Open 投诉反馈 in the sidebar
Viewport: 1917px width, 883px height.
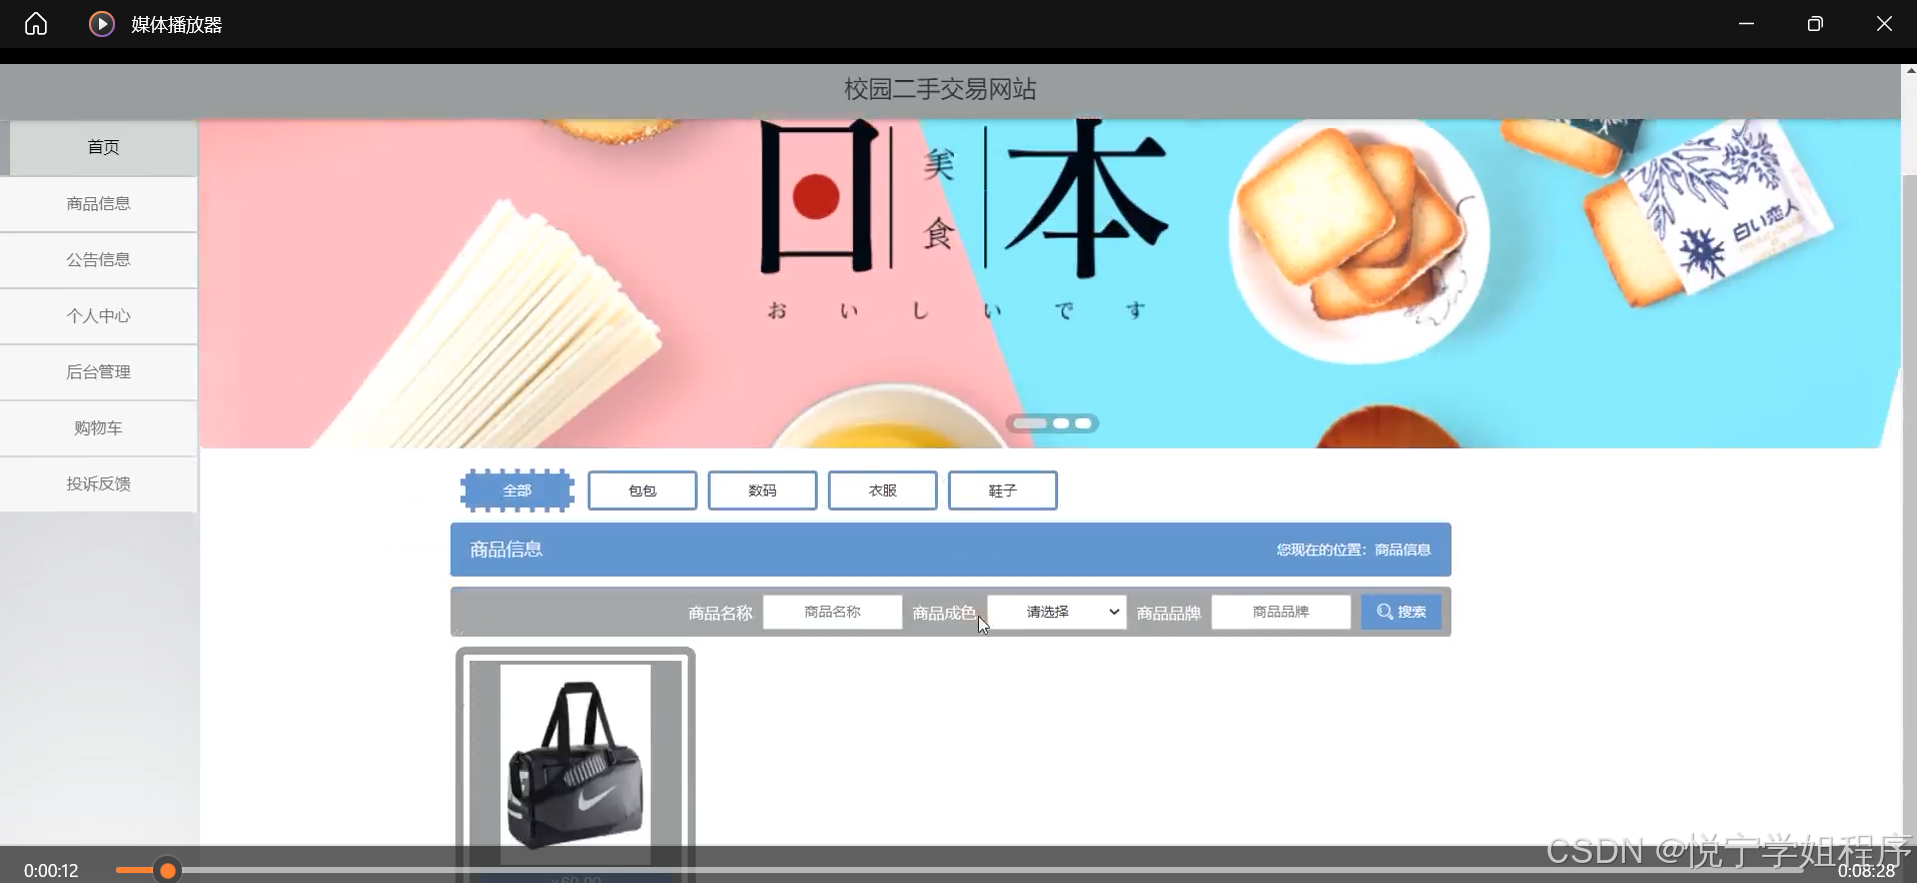tap(98, 484)
